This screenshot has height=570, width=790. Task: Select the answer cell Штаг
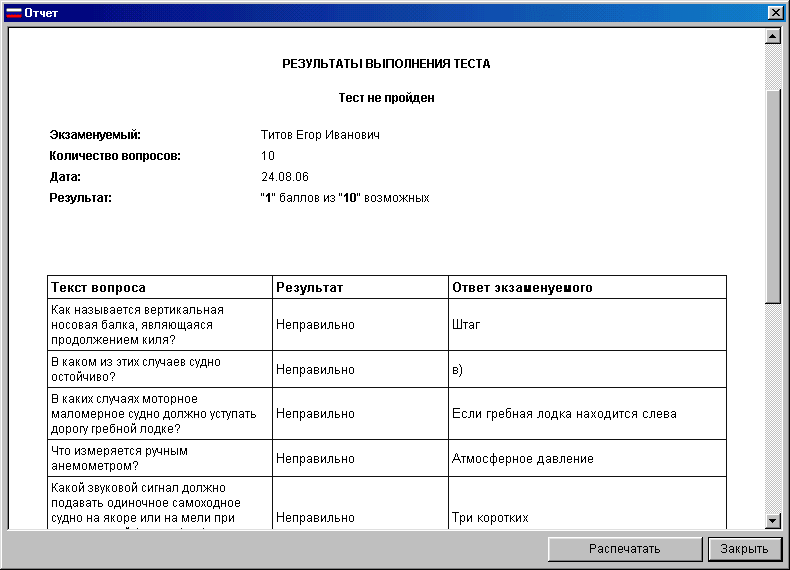(x=467, y=325)
